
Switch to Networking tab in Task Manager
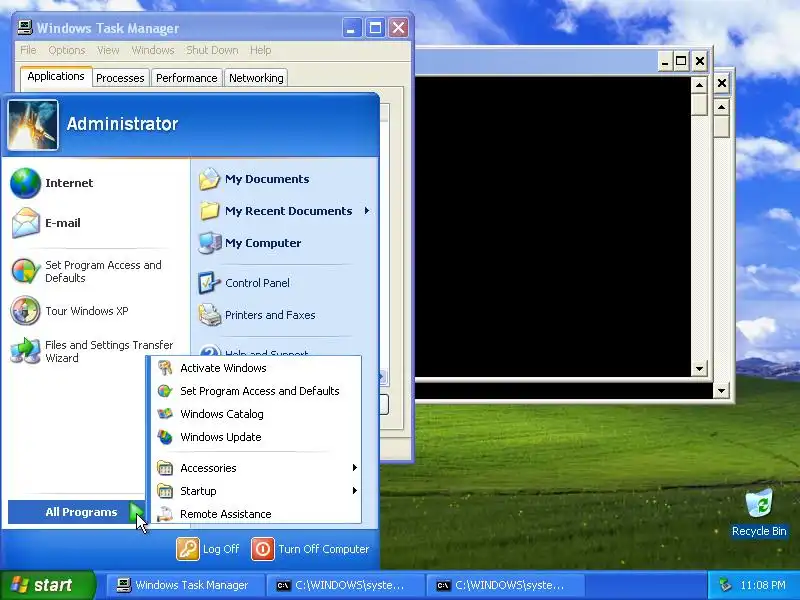(x=256, y=78)
